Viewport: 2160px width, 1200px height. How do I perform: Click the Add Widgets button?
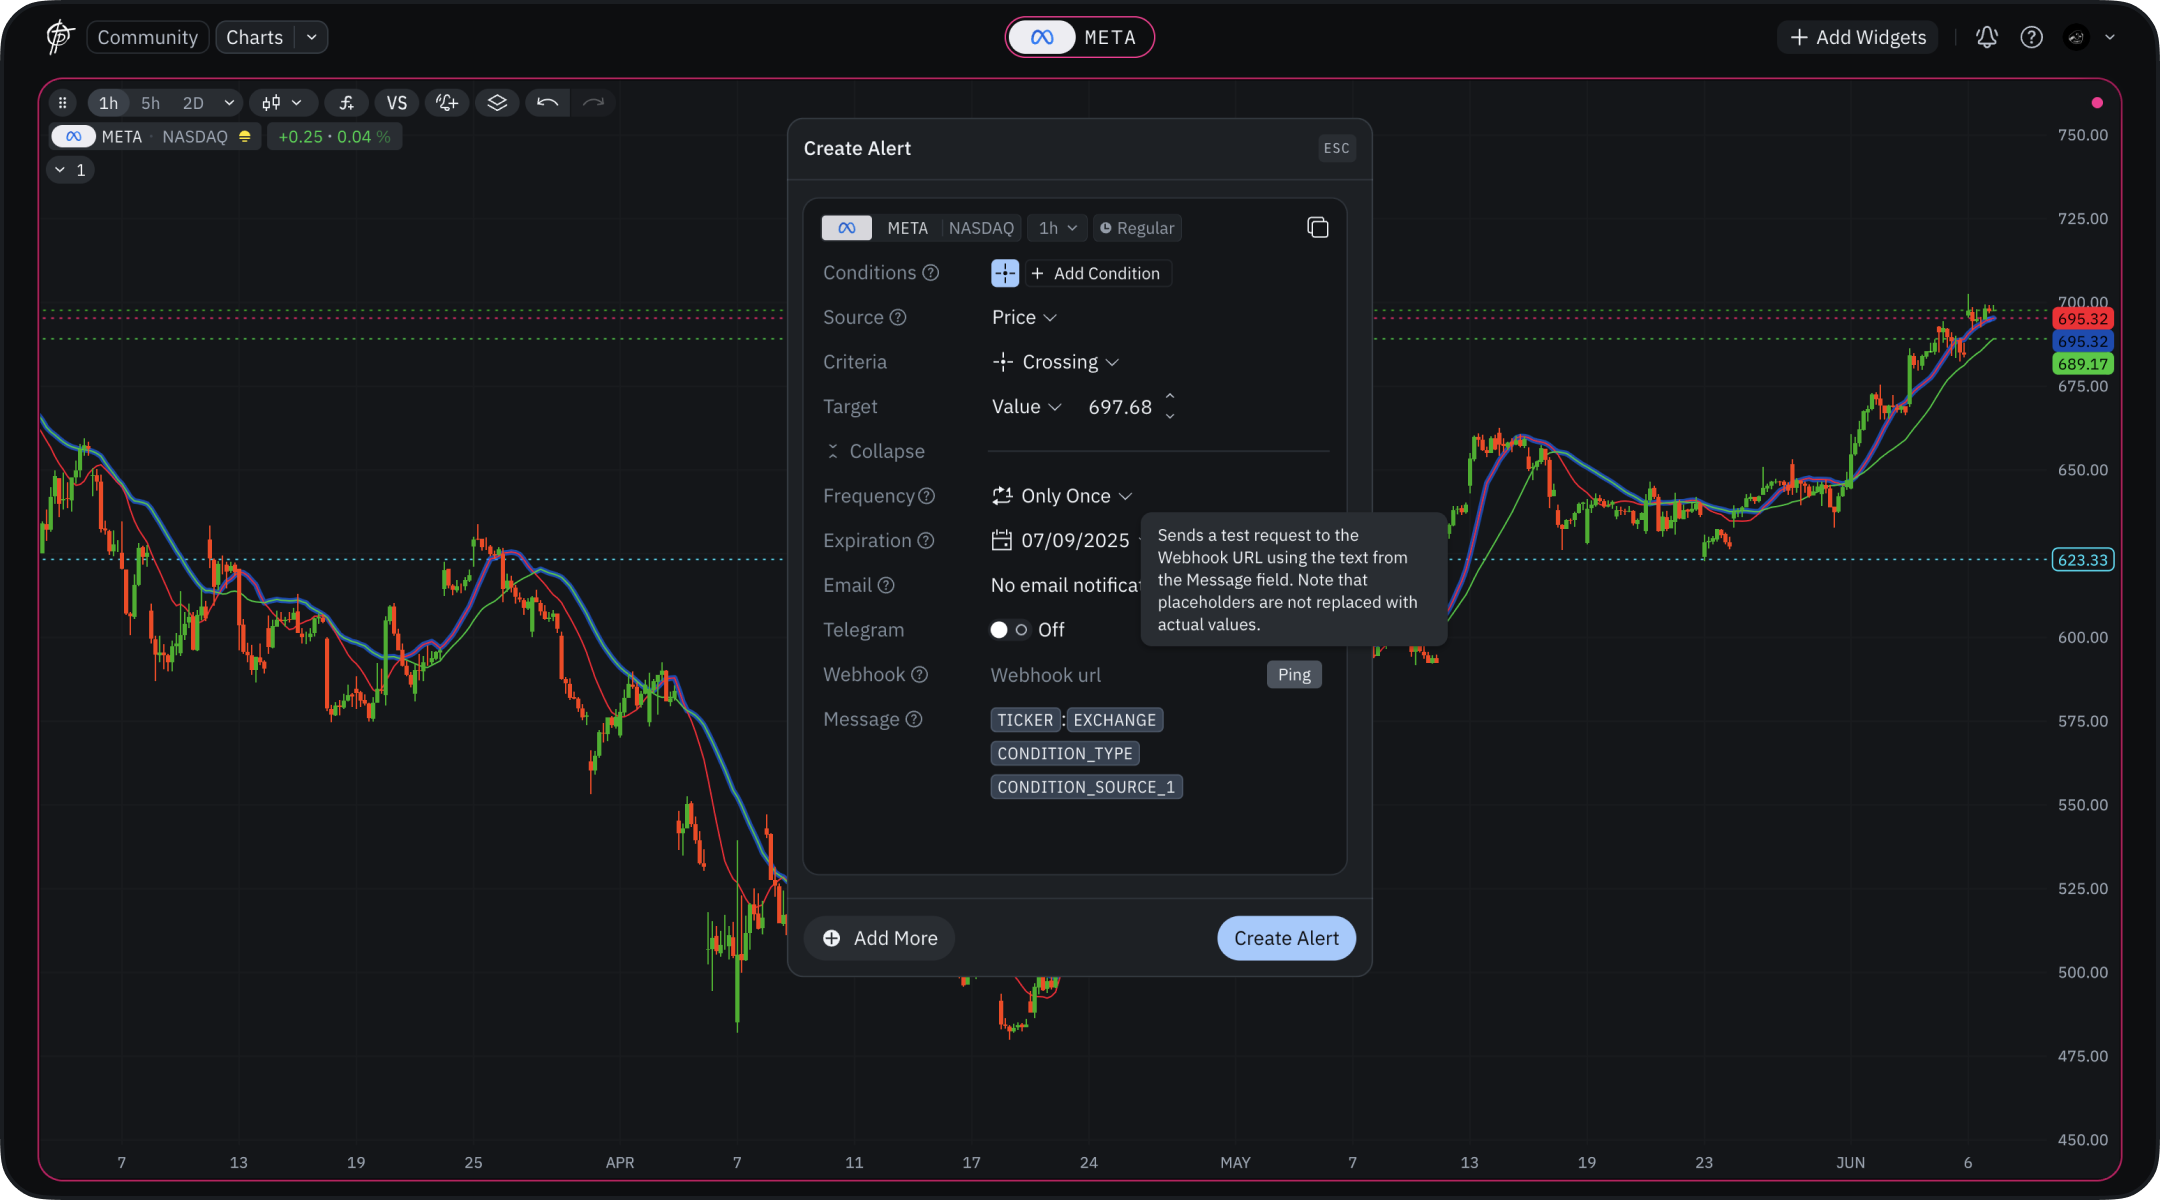(x=1858, y=37)
